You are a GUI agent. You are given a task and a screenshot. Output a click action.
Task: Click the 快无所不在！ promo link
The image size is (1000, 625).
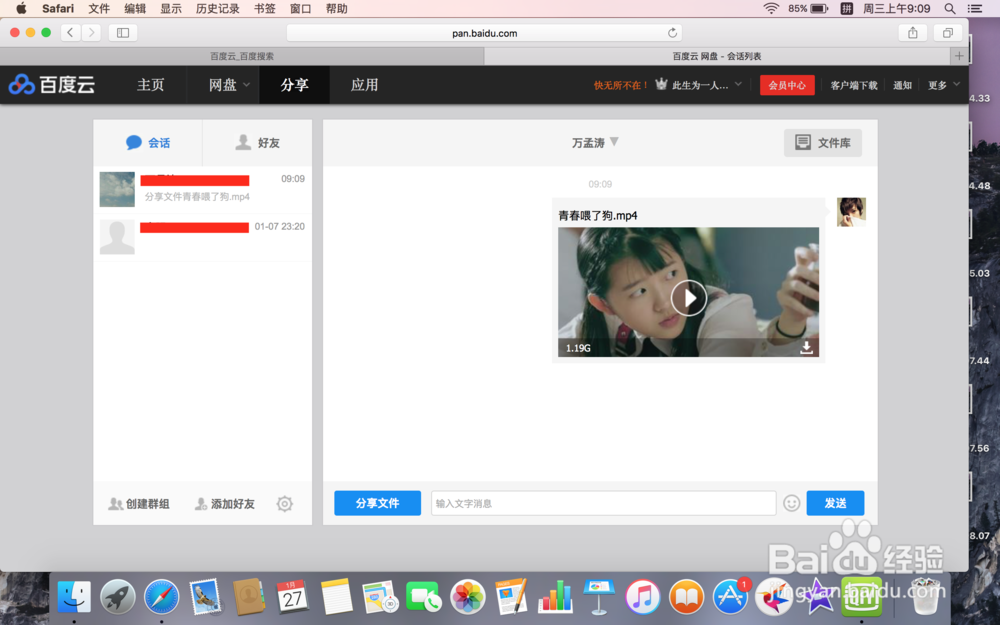pyautogui.click(x=621, y=85)
